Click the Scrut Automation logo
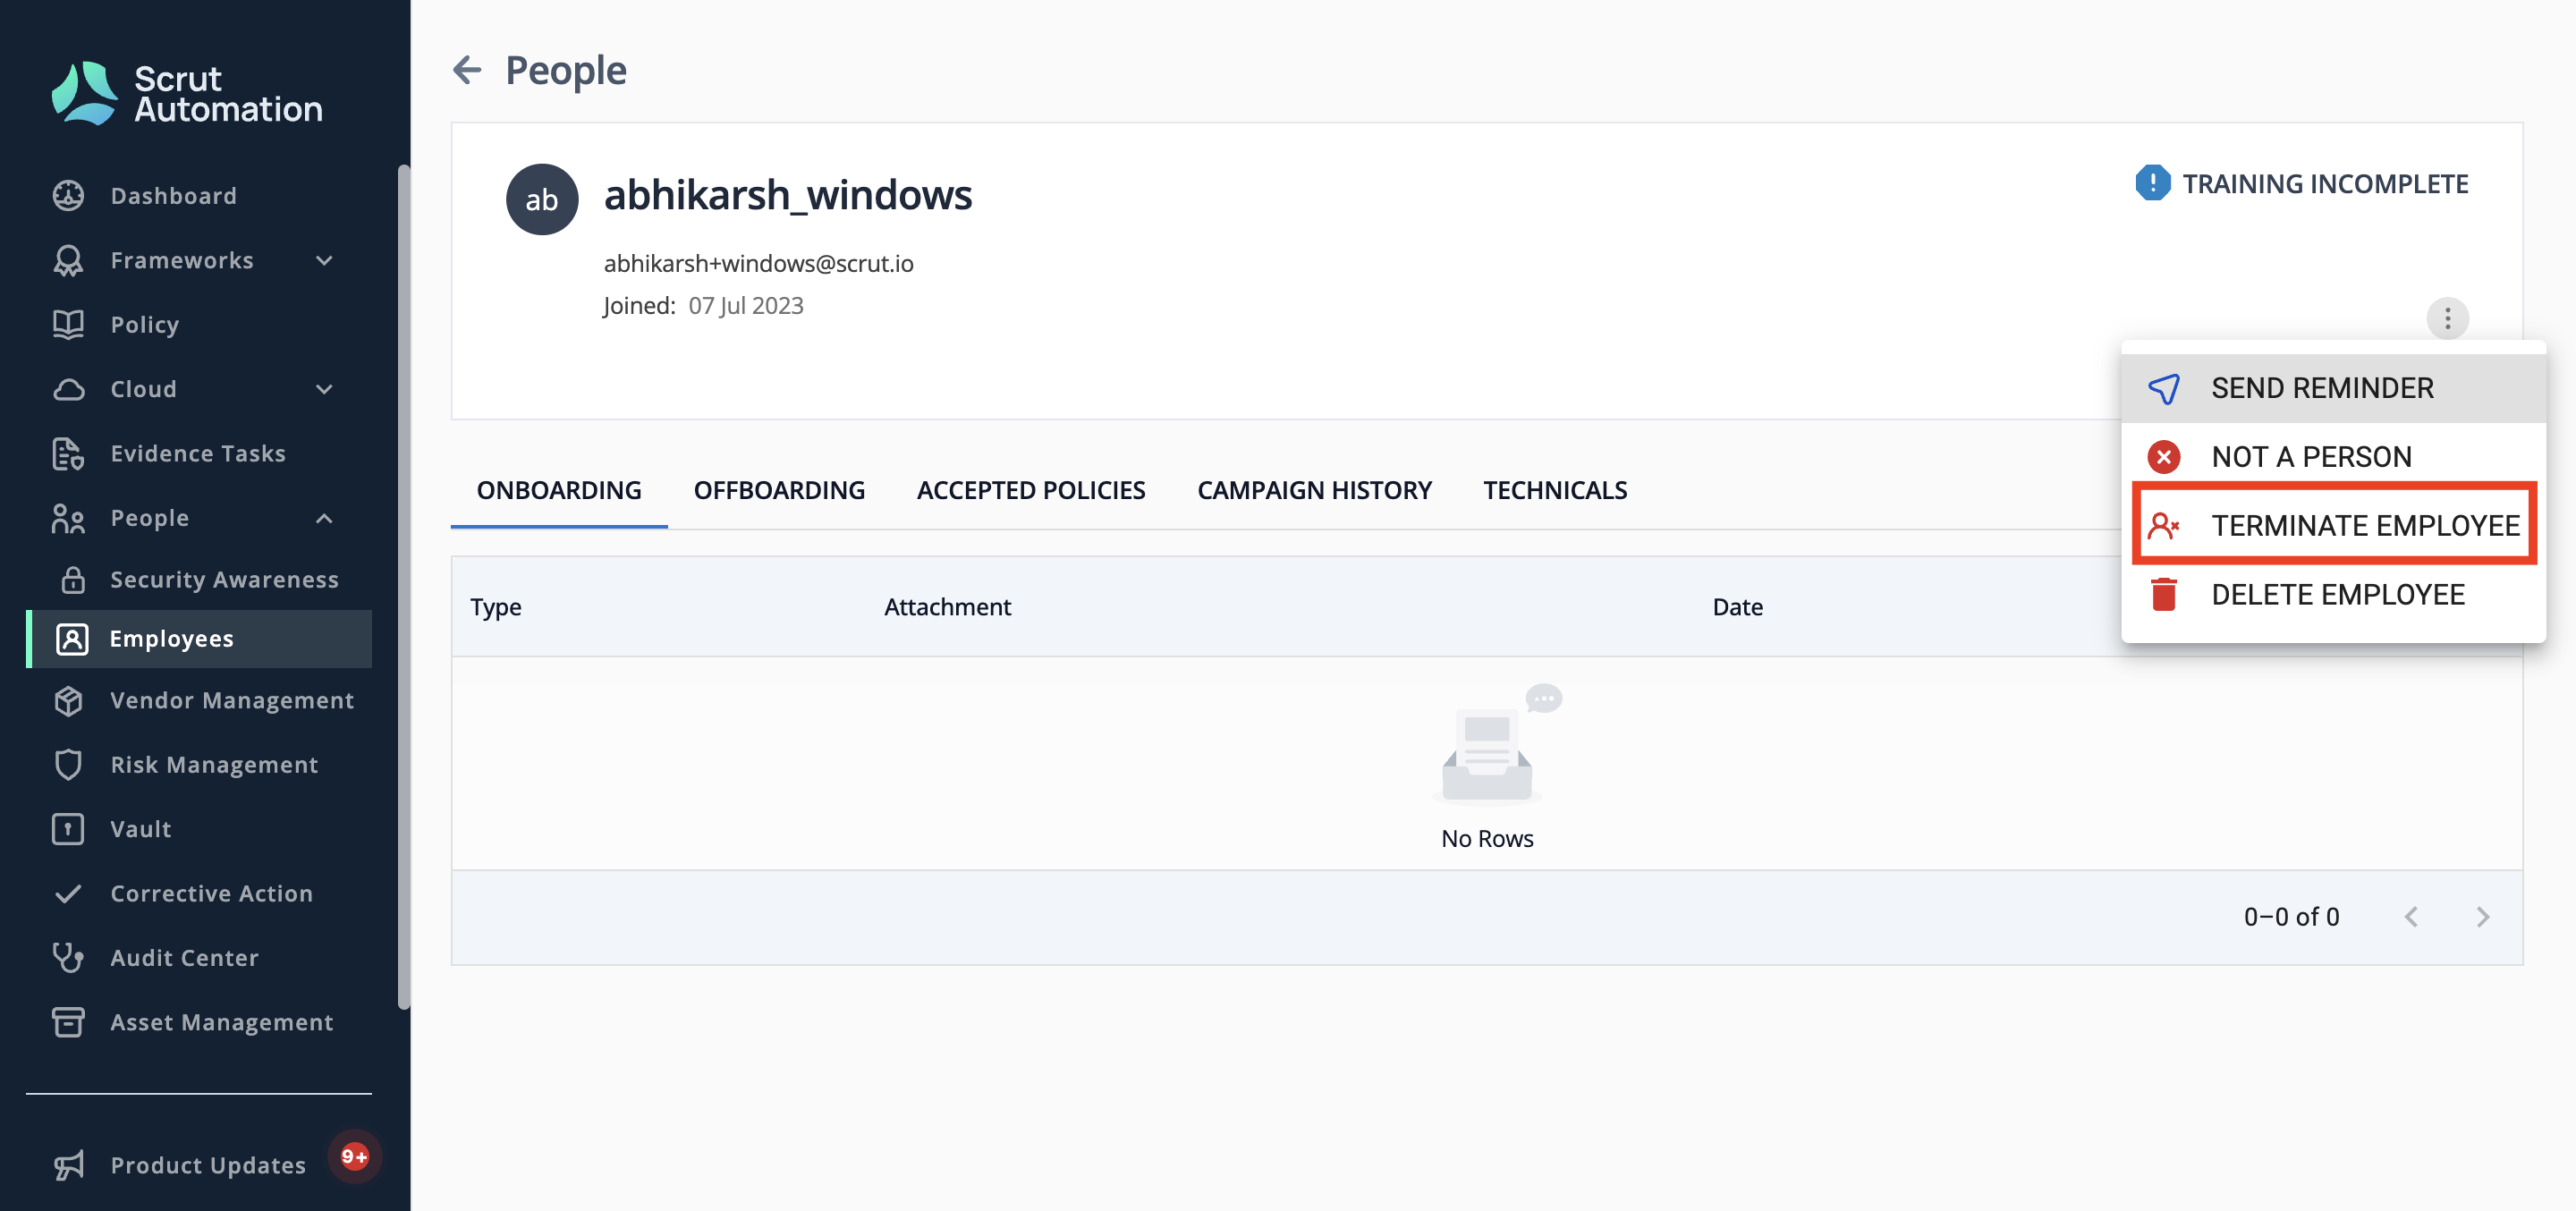 (x=187, y=93)
